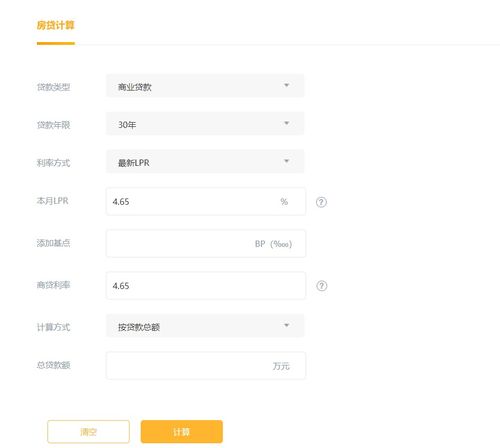Click the 本月LPR field label
Screen dimensions: 500x448
pyautogui.click(x=53, y=201)
